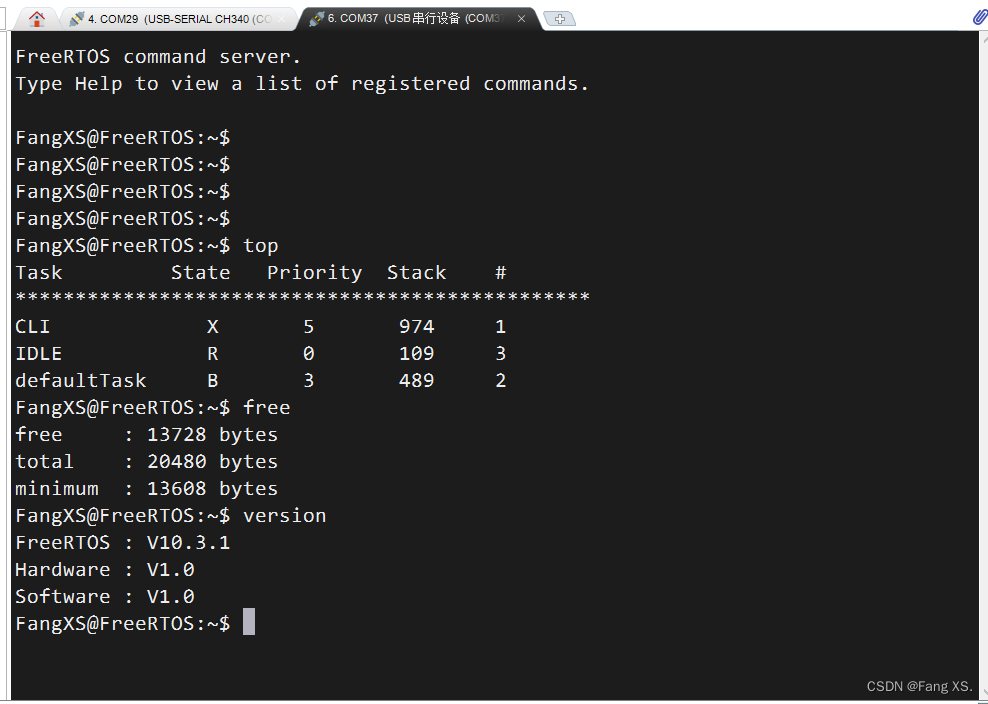Viewport: 988px width, 704px height.
Task: Click the '13728 bytes' free memory value
Action: [x=208, y=434]
